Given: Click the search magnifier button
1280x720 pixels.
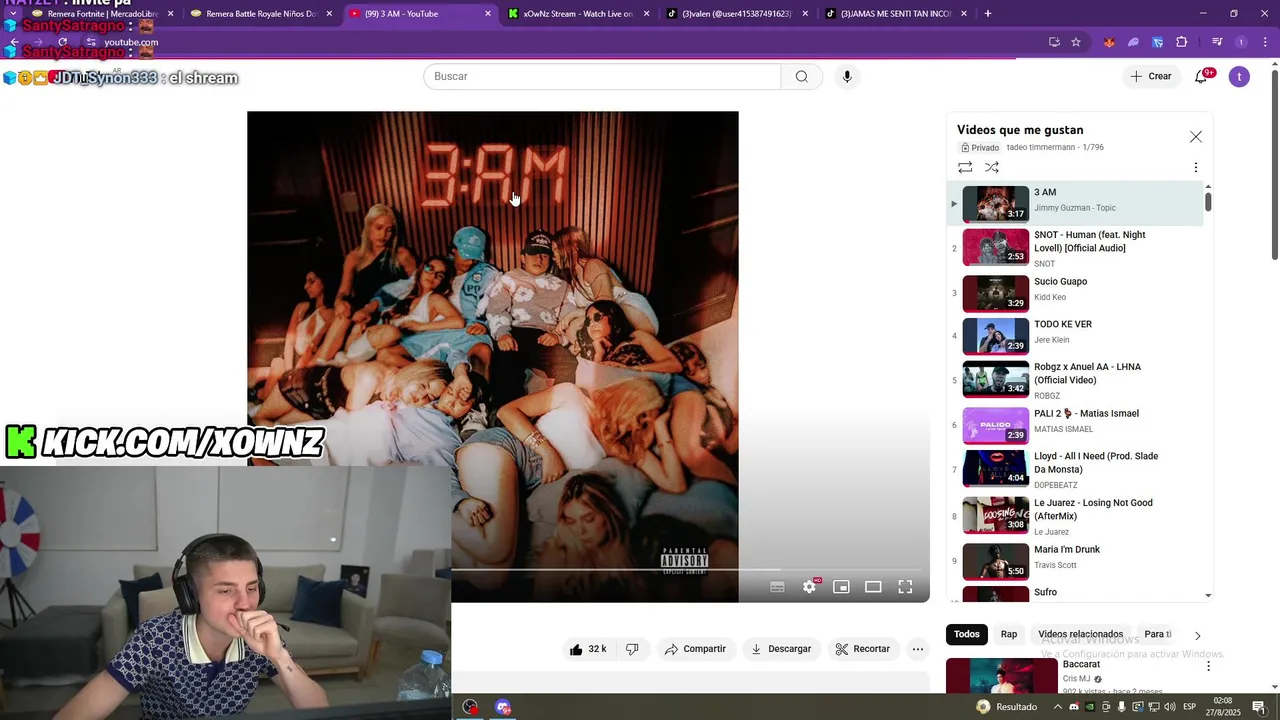Looking at the screenshot, I should (801, 77).
